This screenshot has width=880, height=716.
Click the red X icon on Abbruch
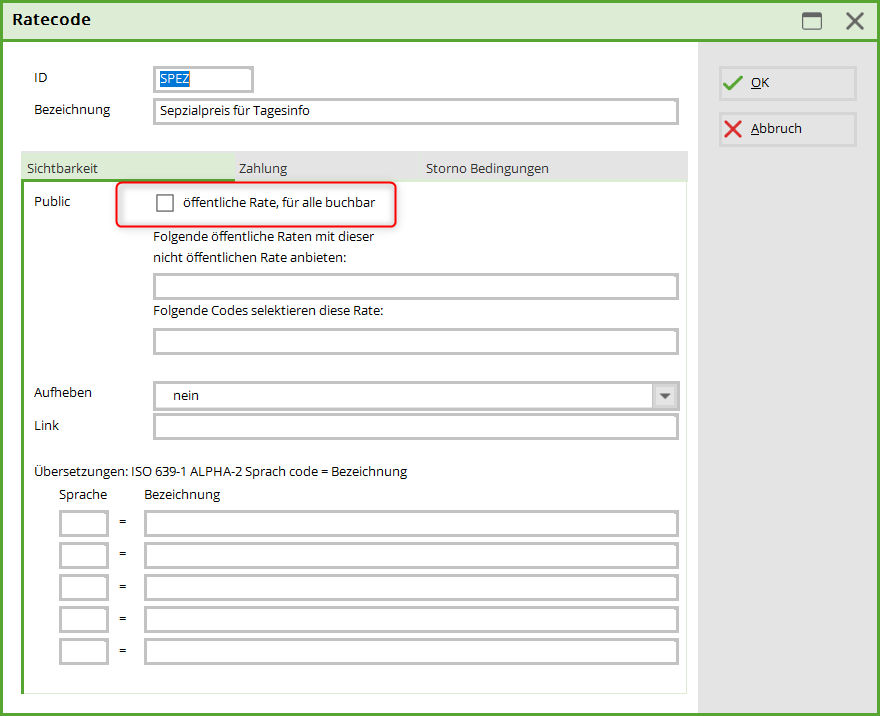pyautogui.click(x=733, y=129)
